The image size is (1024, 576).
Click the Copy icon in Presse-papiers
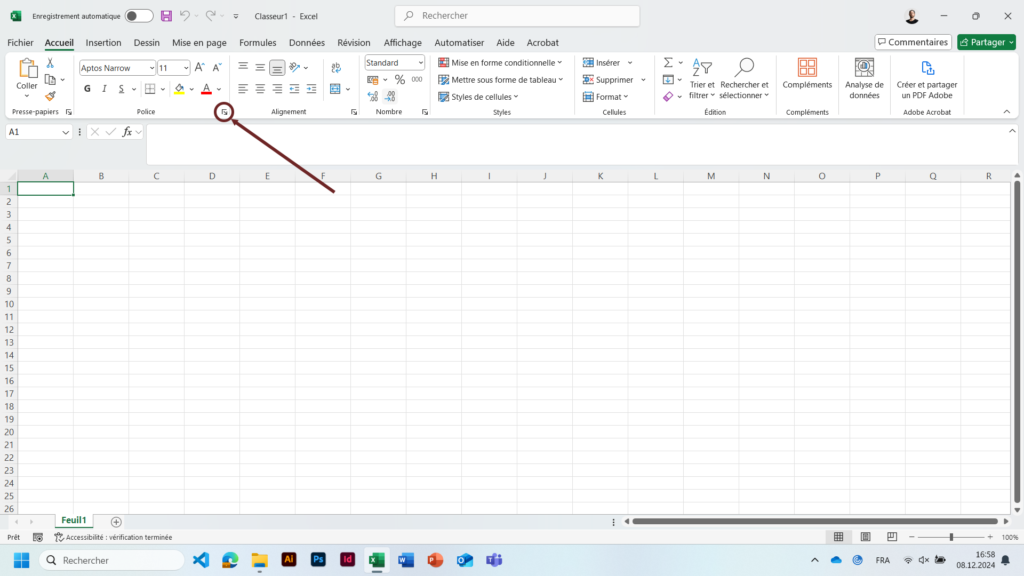[x=50, y=80]
